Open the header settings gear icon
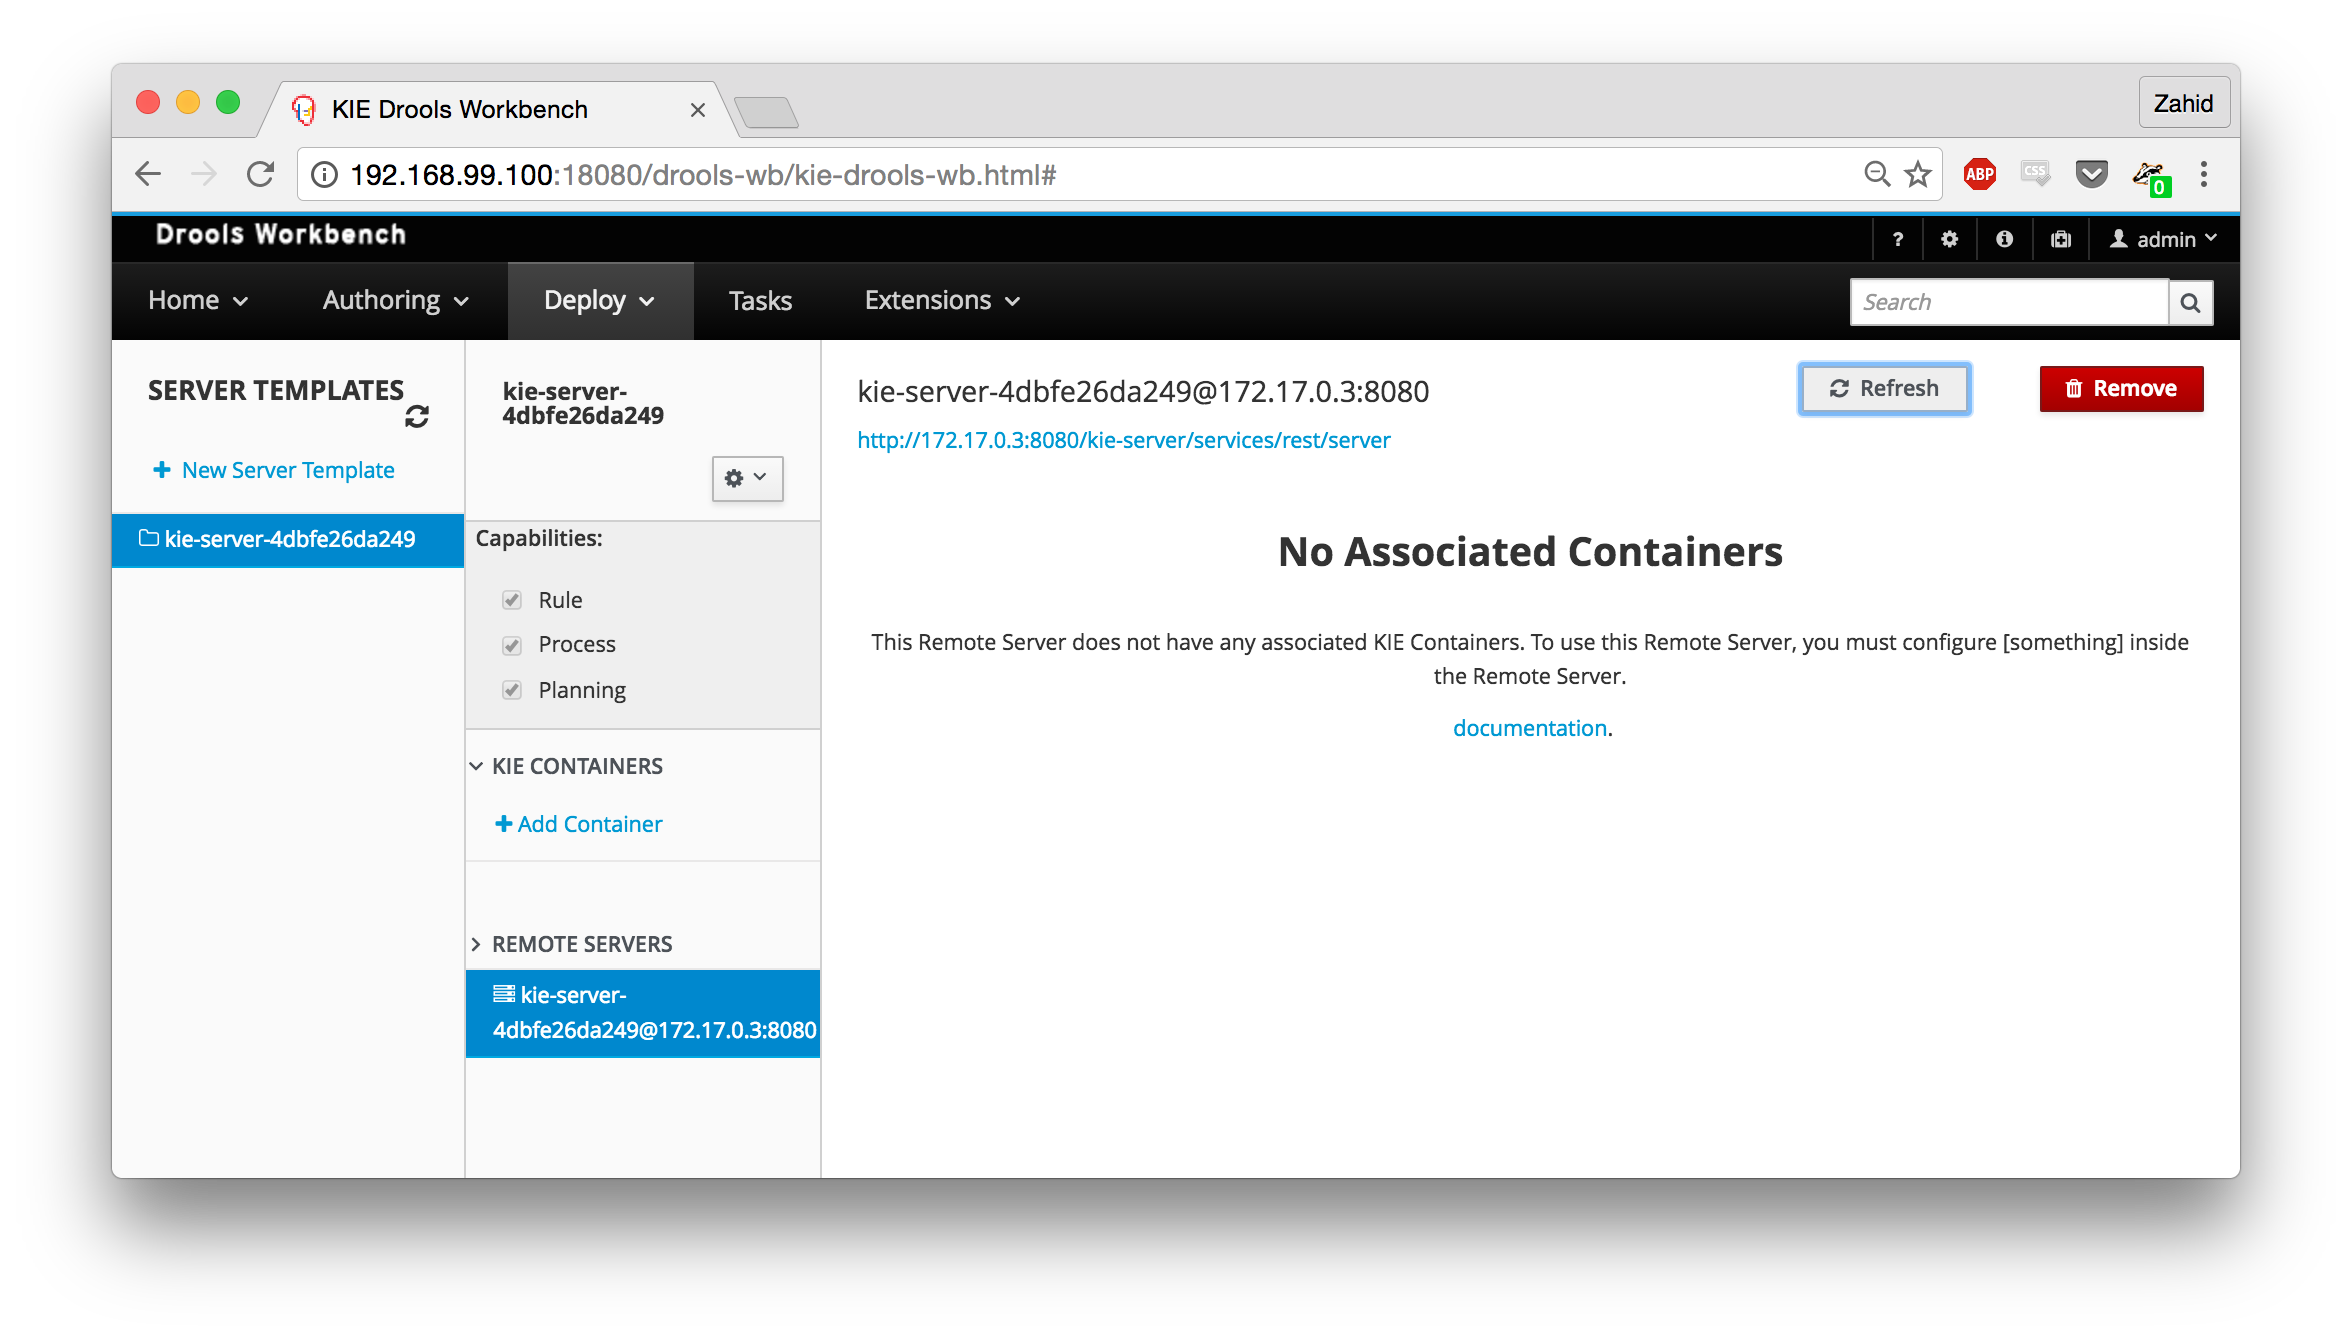The width and height of the screenshot is (2352, 1338). (x=1949, y=239)
